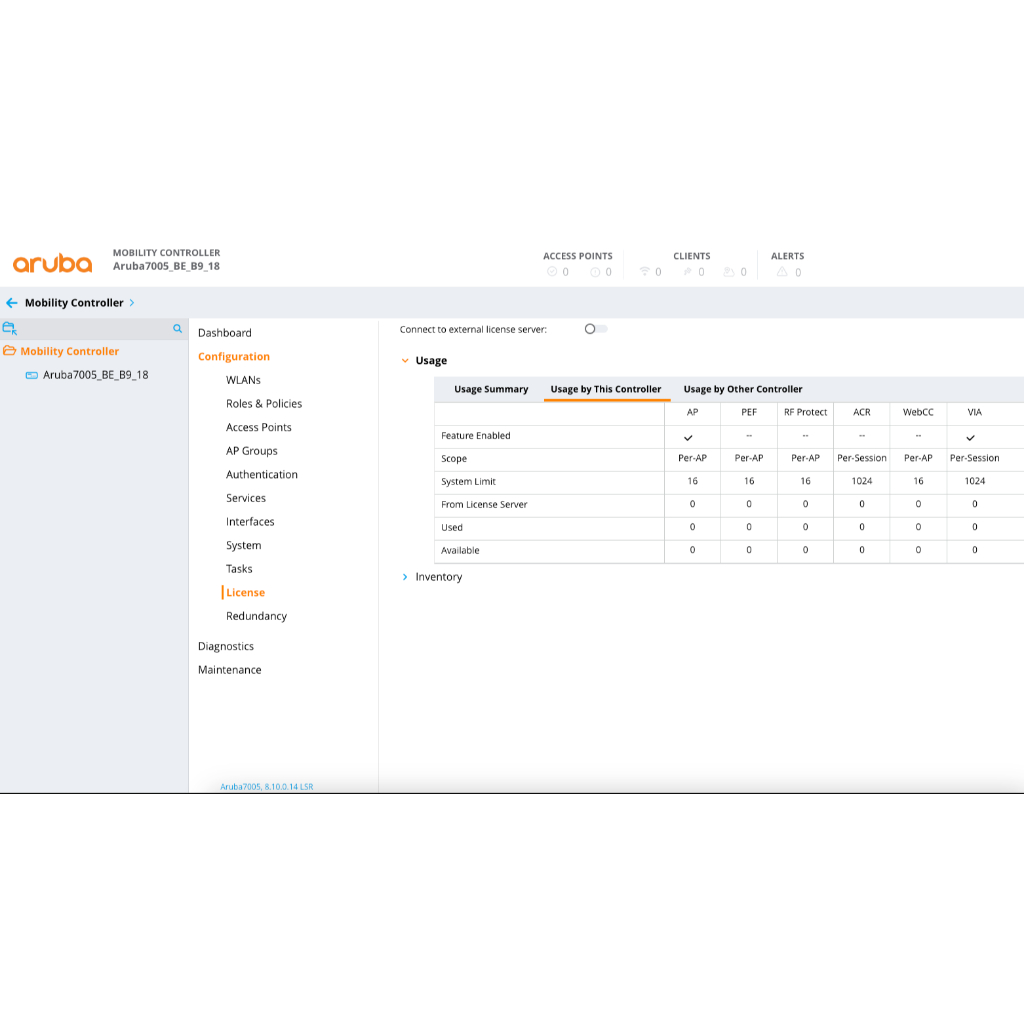
Task: Click the node hierarchy icon above the tree
Action: (x=10, y=328)
